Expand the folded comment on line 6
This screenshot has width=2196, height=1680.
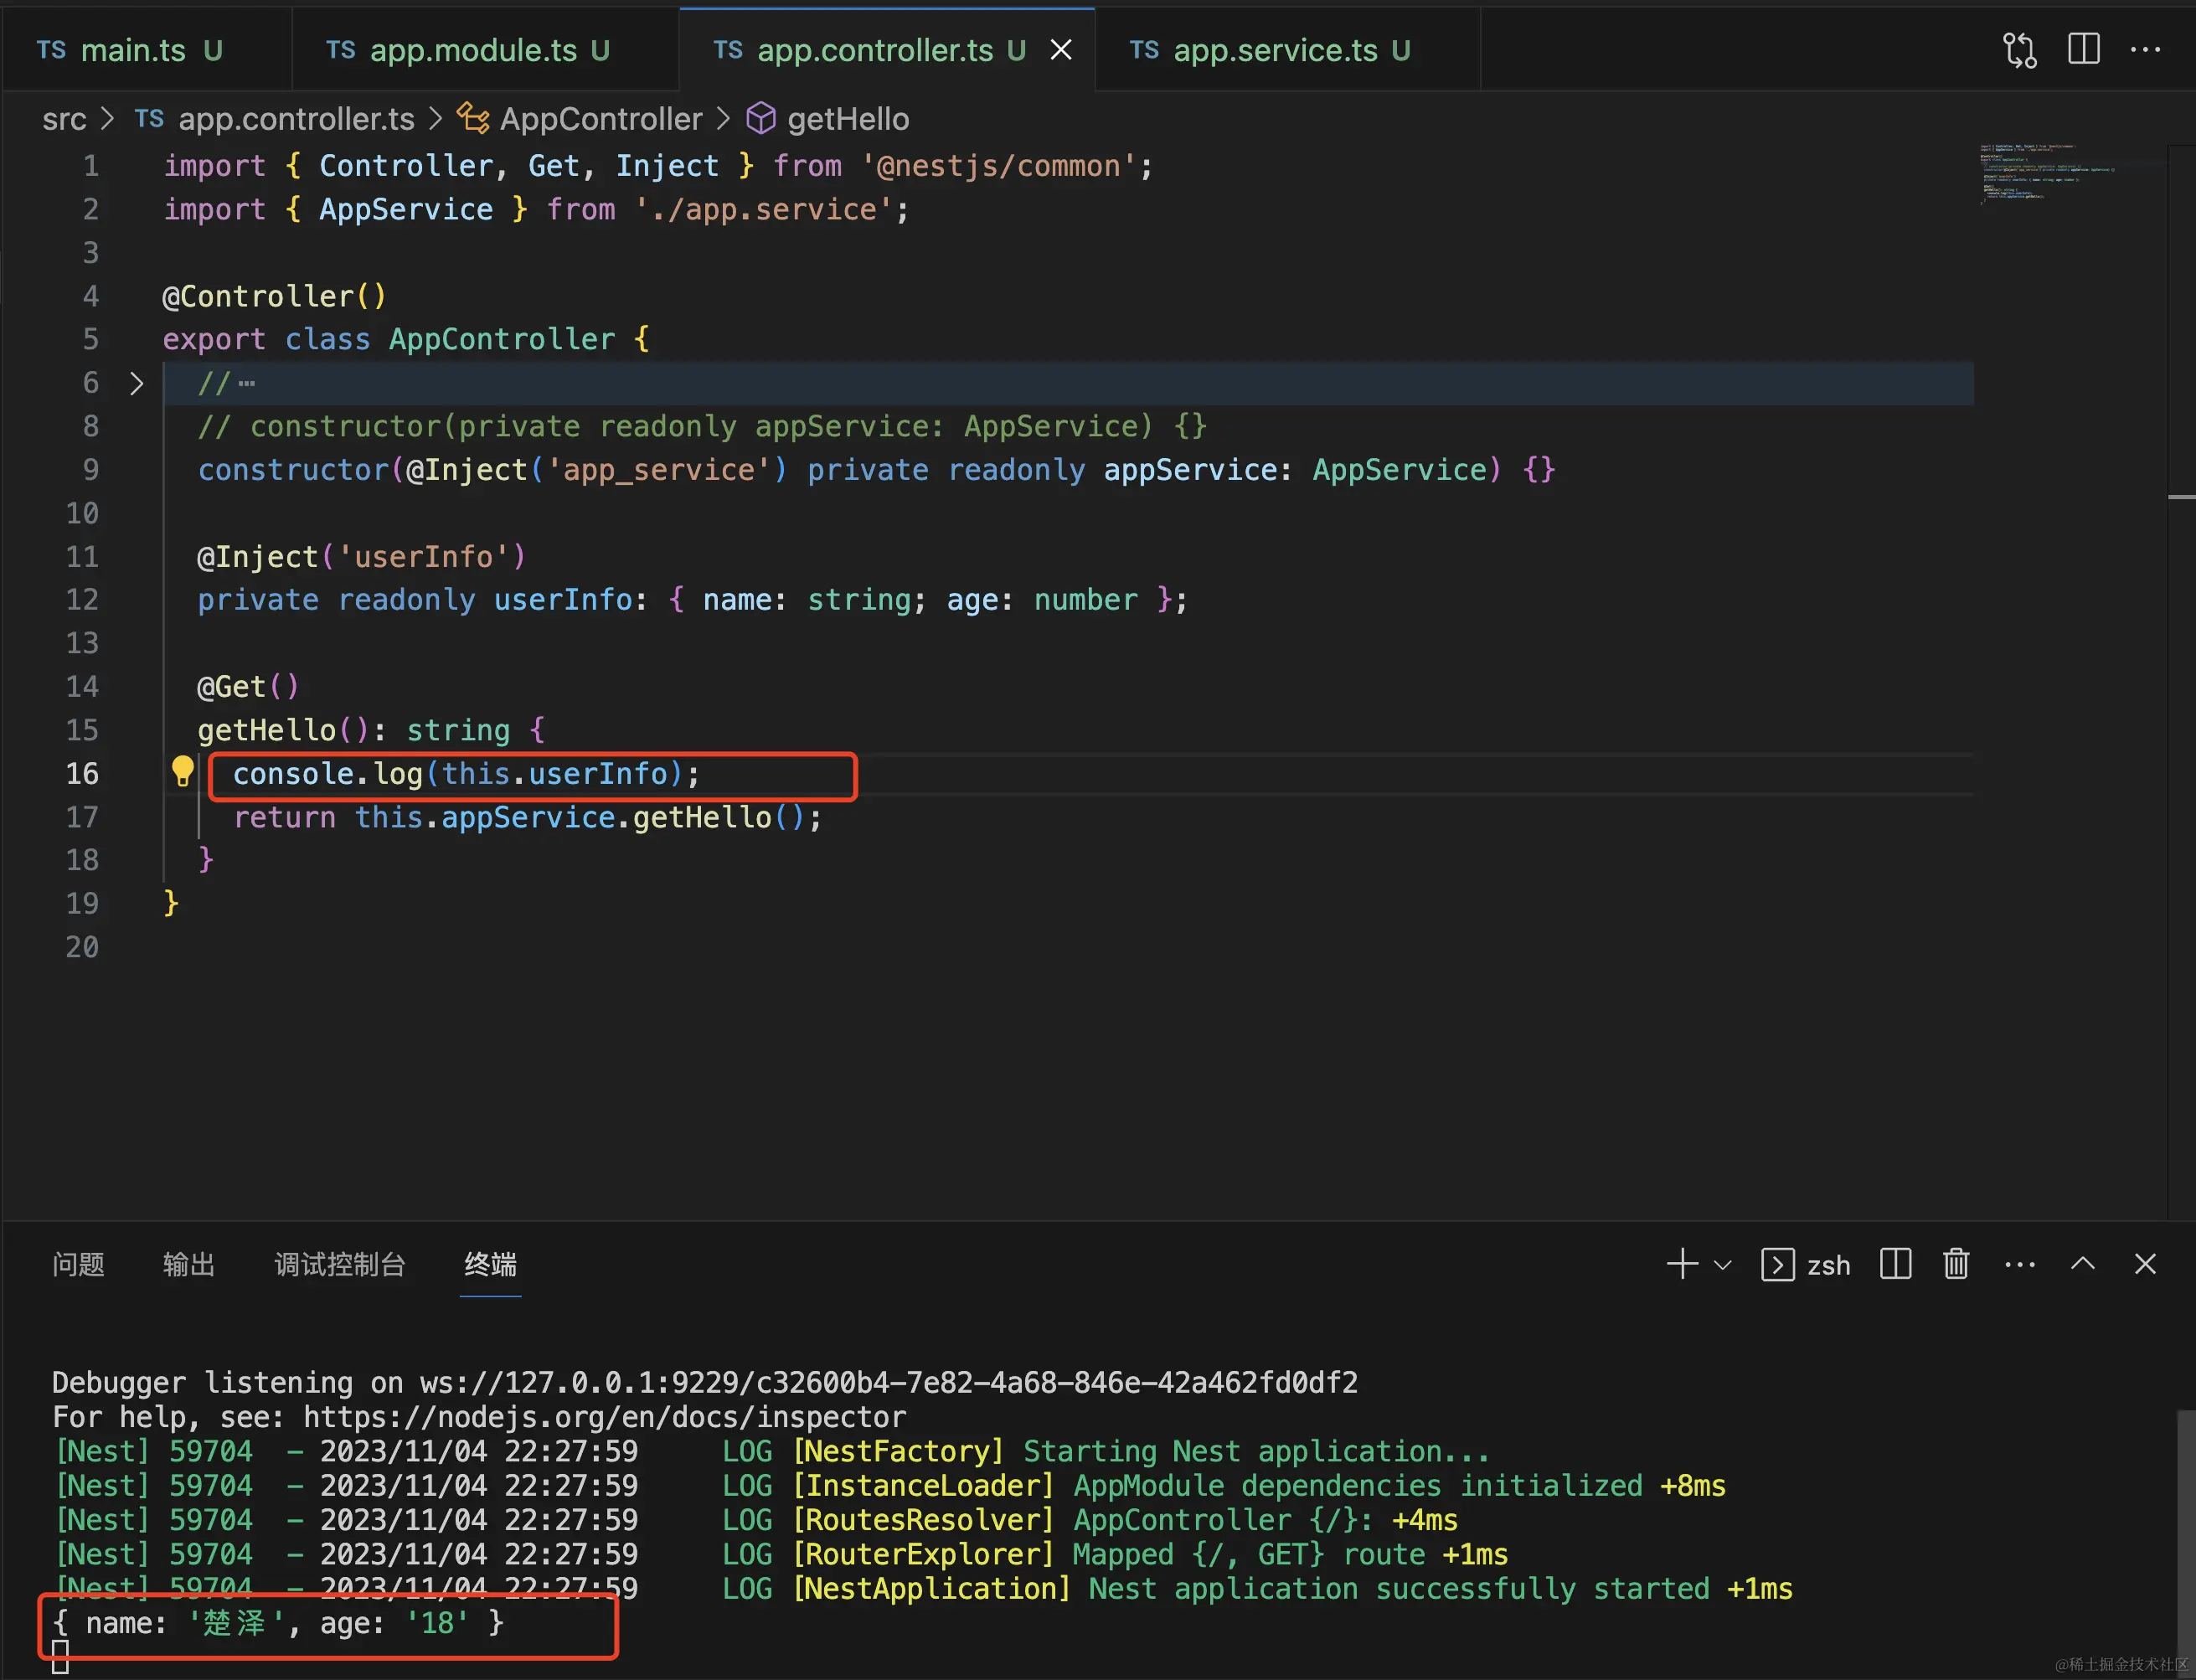tap(137, 383)
